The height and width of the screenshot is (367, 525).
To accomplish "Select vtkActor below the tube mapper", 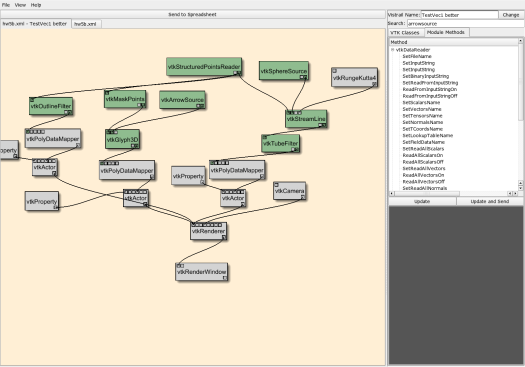I will coord(233,198).
